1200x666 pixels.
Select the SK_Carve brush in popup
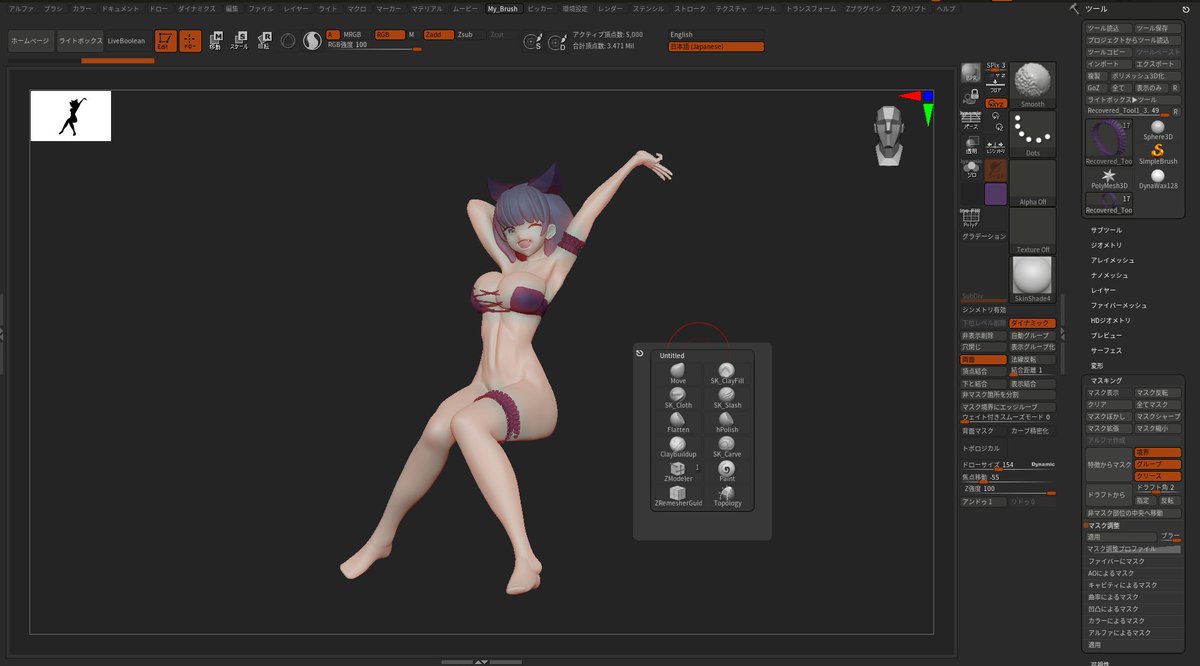(x=727, y=446)
